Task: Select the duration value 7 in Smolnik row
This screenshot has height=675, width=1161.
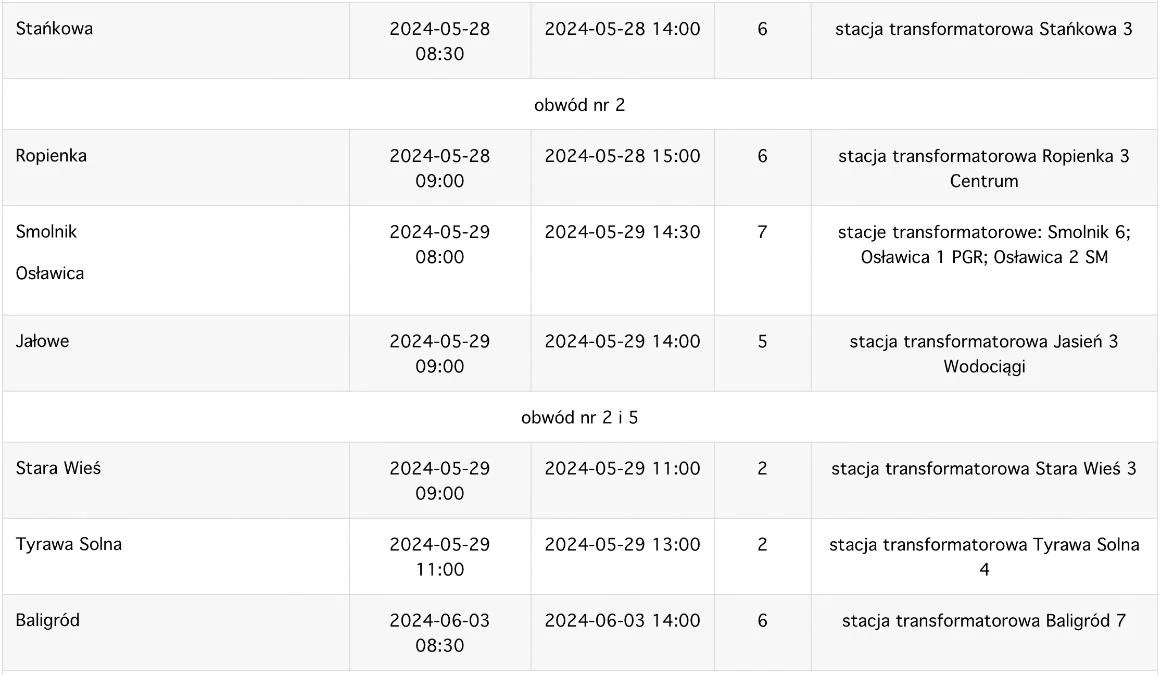Action: [762, 232]
